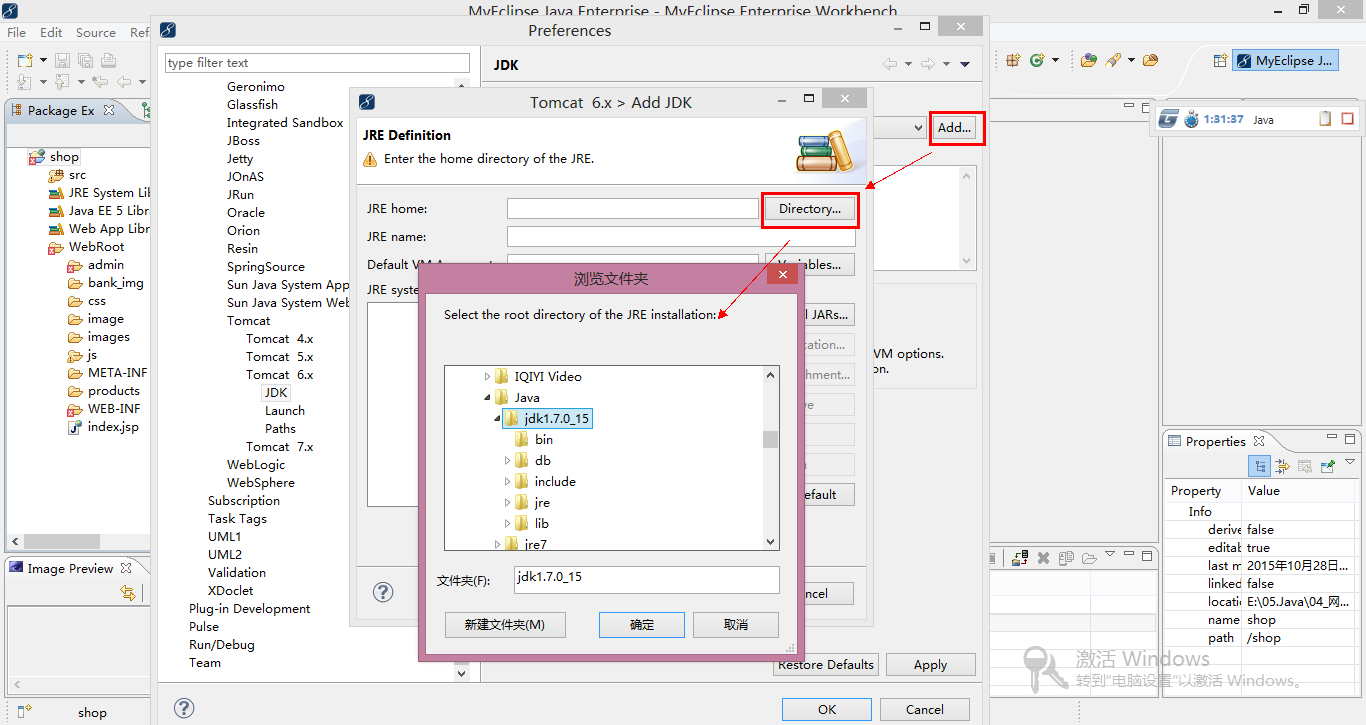Open Preferences page menu dropdown arrow
Viewport: 1366px width, 725px height.
click(x=964, y=64)
